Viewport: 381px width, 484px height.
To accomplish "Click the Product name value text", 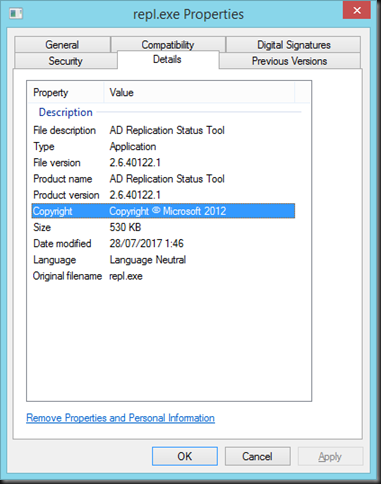I will coord(167,179).
